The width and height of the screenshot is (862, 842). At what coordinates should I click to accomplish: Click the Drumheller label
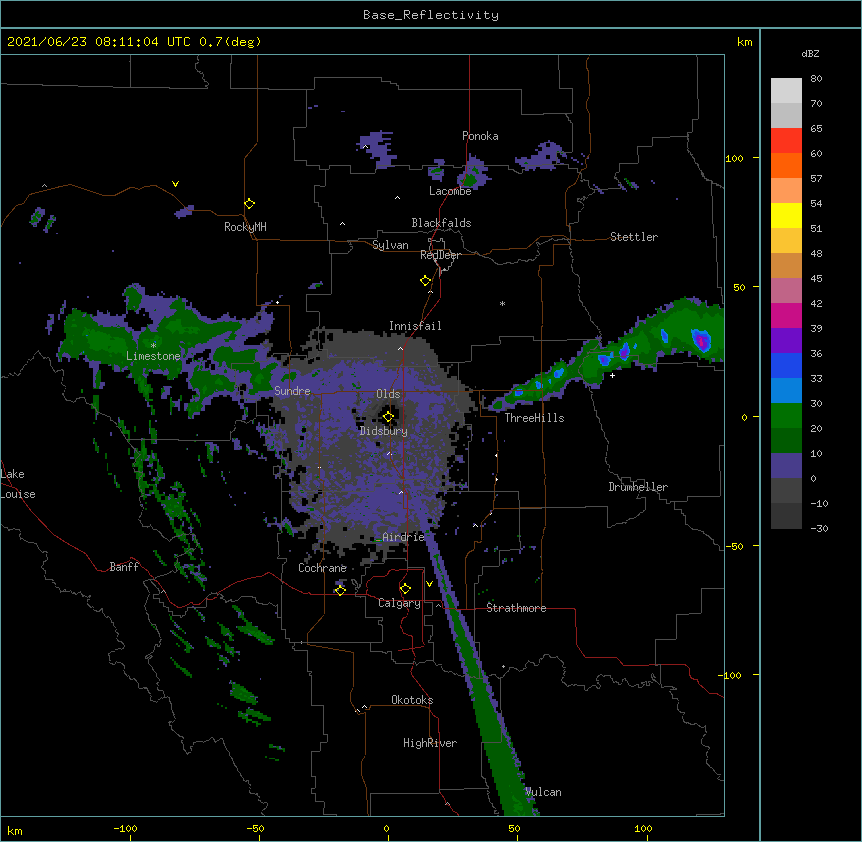[x=638, y=487]
